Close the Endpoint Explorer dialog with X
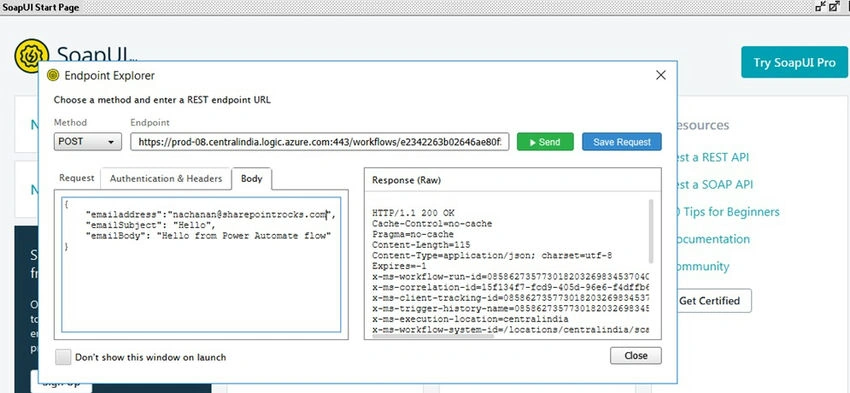 [x=660, y=75]
